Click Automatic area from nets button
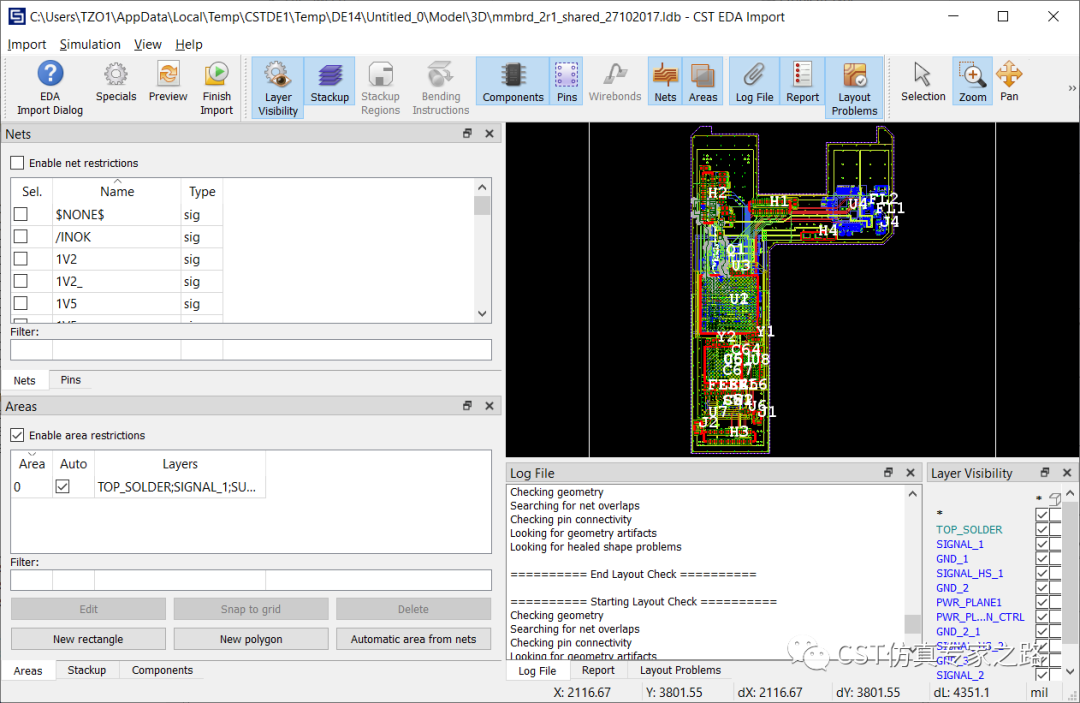The image size is (1080, 703). 413,639
